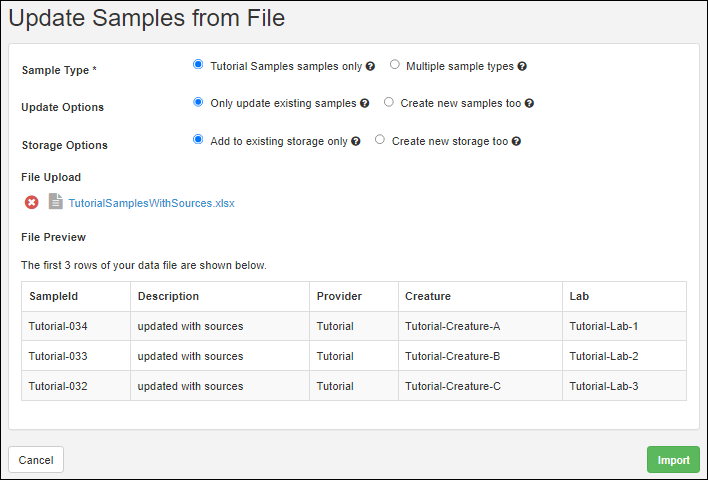
Task: Click help icon next to Only update existing samples
Action: tap(364, 103)
